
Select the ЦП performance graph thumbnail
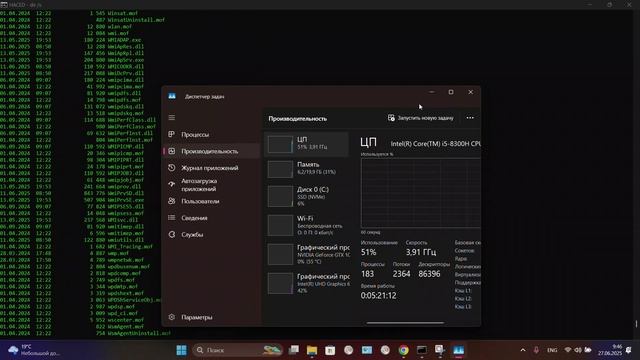click(280, 144)
